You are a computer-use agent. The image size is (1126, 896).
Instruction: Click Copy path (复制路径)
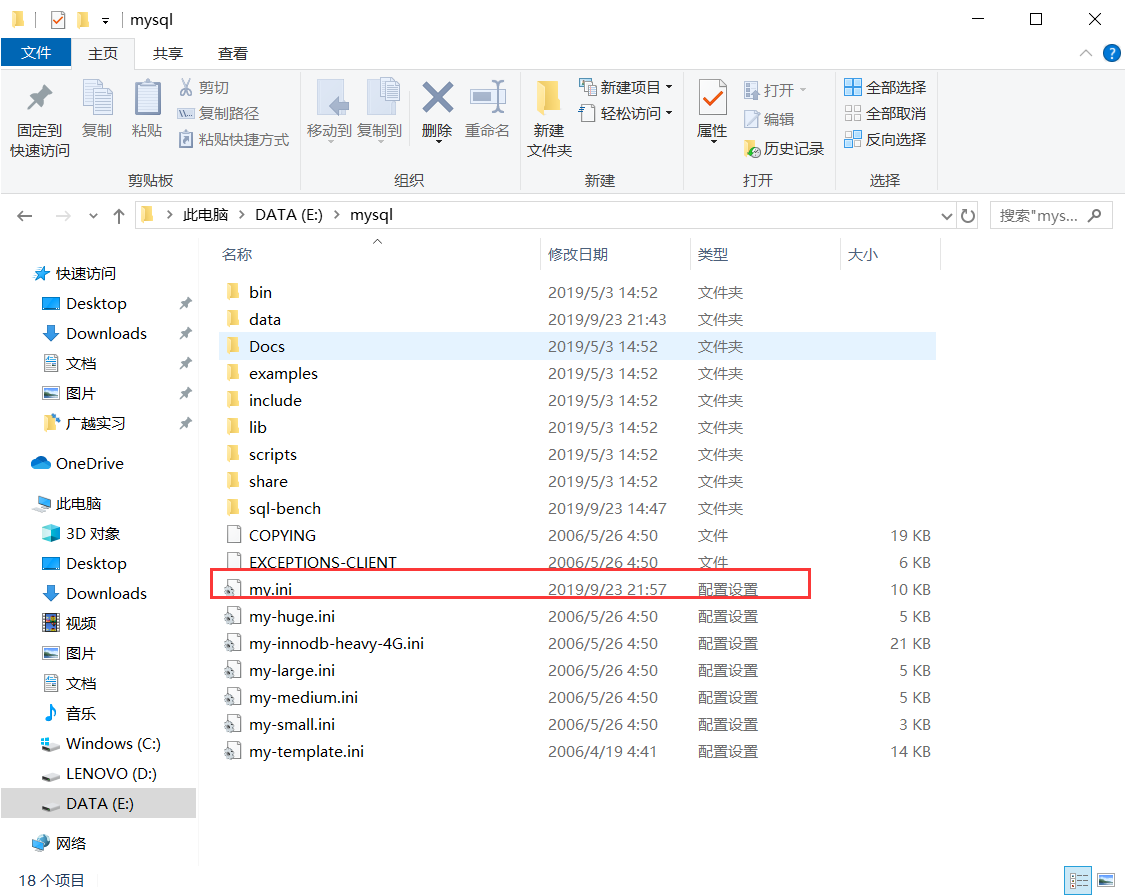pyautogui.click(x=218, y=113)
